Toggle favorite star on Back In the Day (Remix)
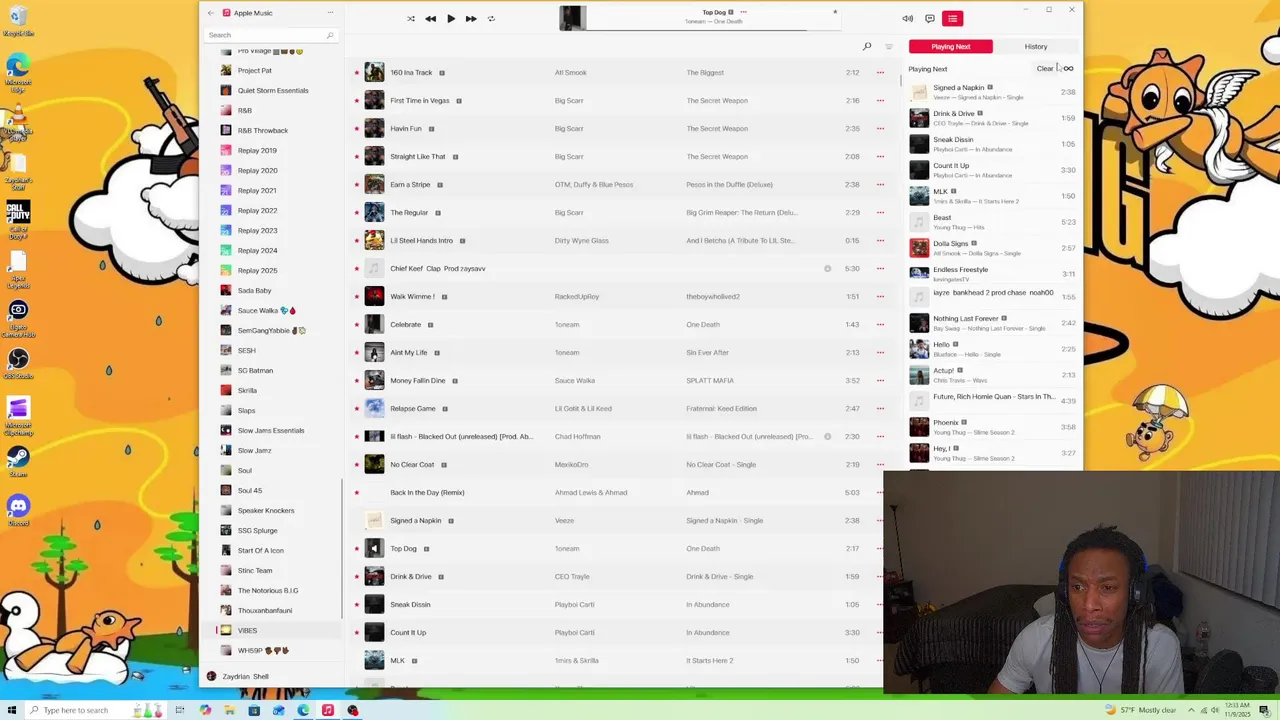1280x720 pixels. tap(356, 492)
